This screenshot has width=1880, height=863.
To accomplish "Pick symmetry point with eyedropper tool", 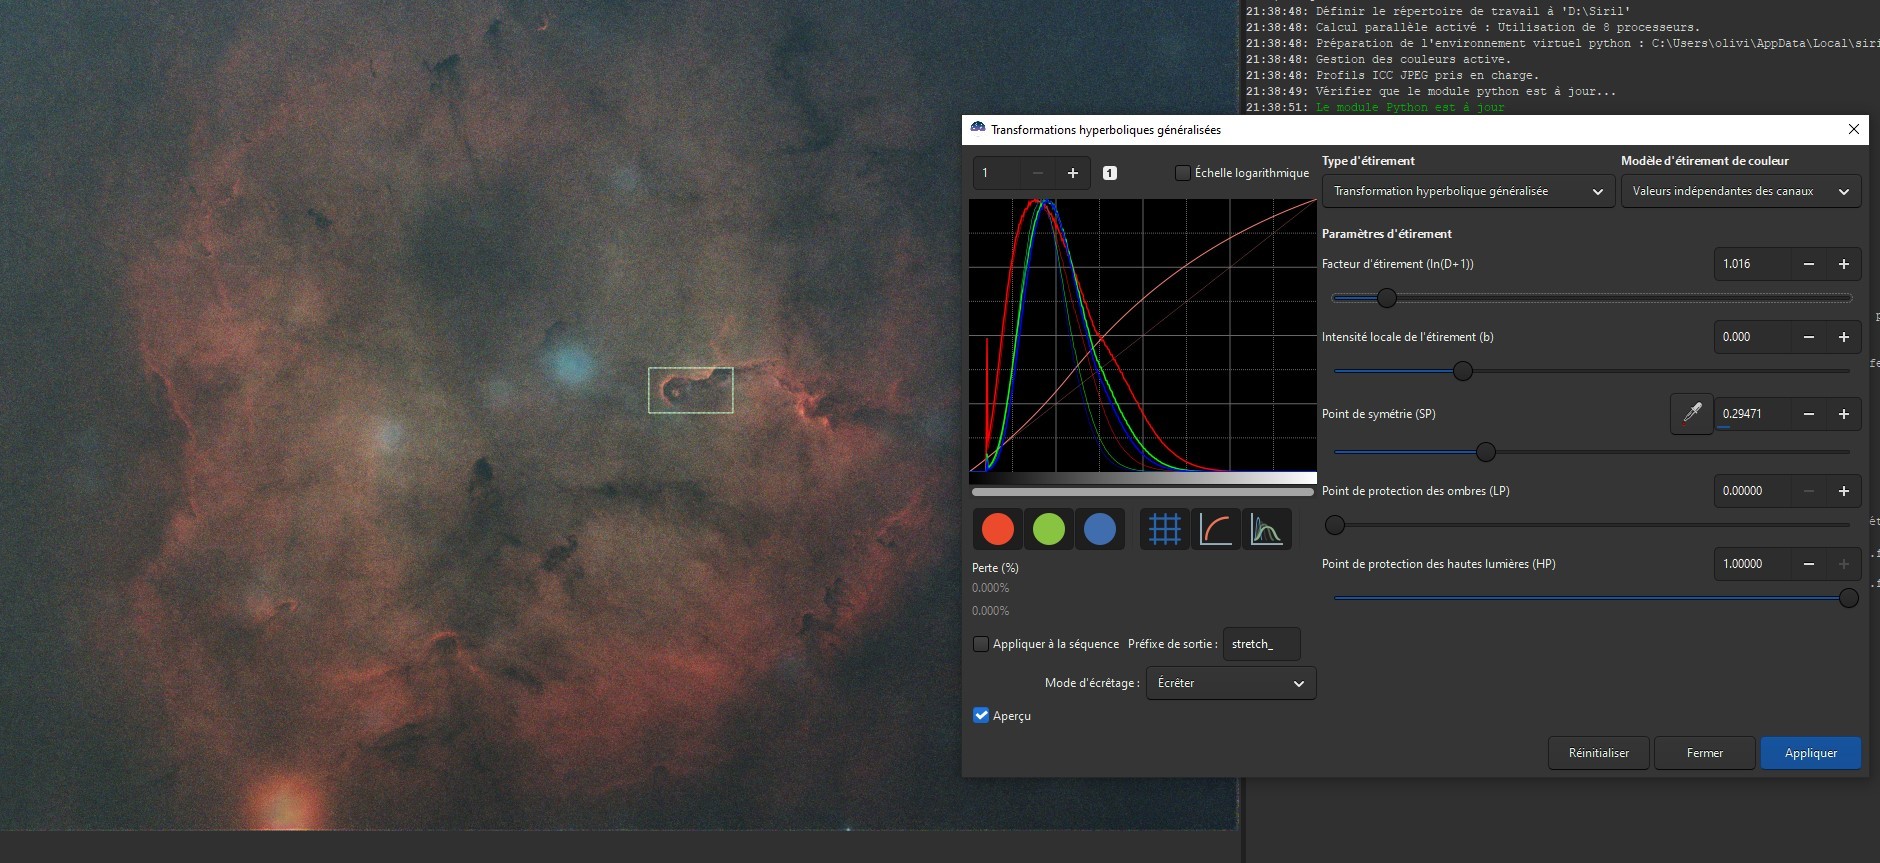I will coord(1691,413).
